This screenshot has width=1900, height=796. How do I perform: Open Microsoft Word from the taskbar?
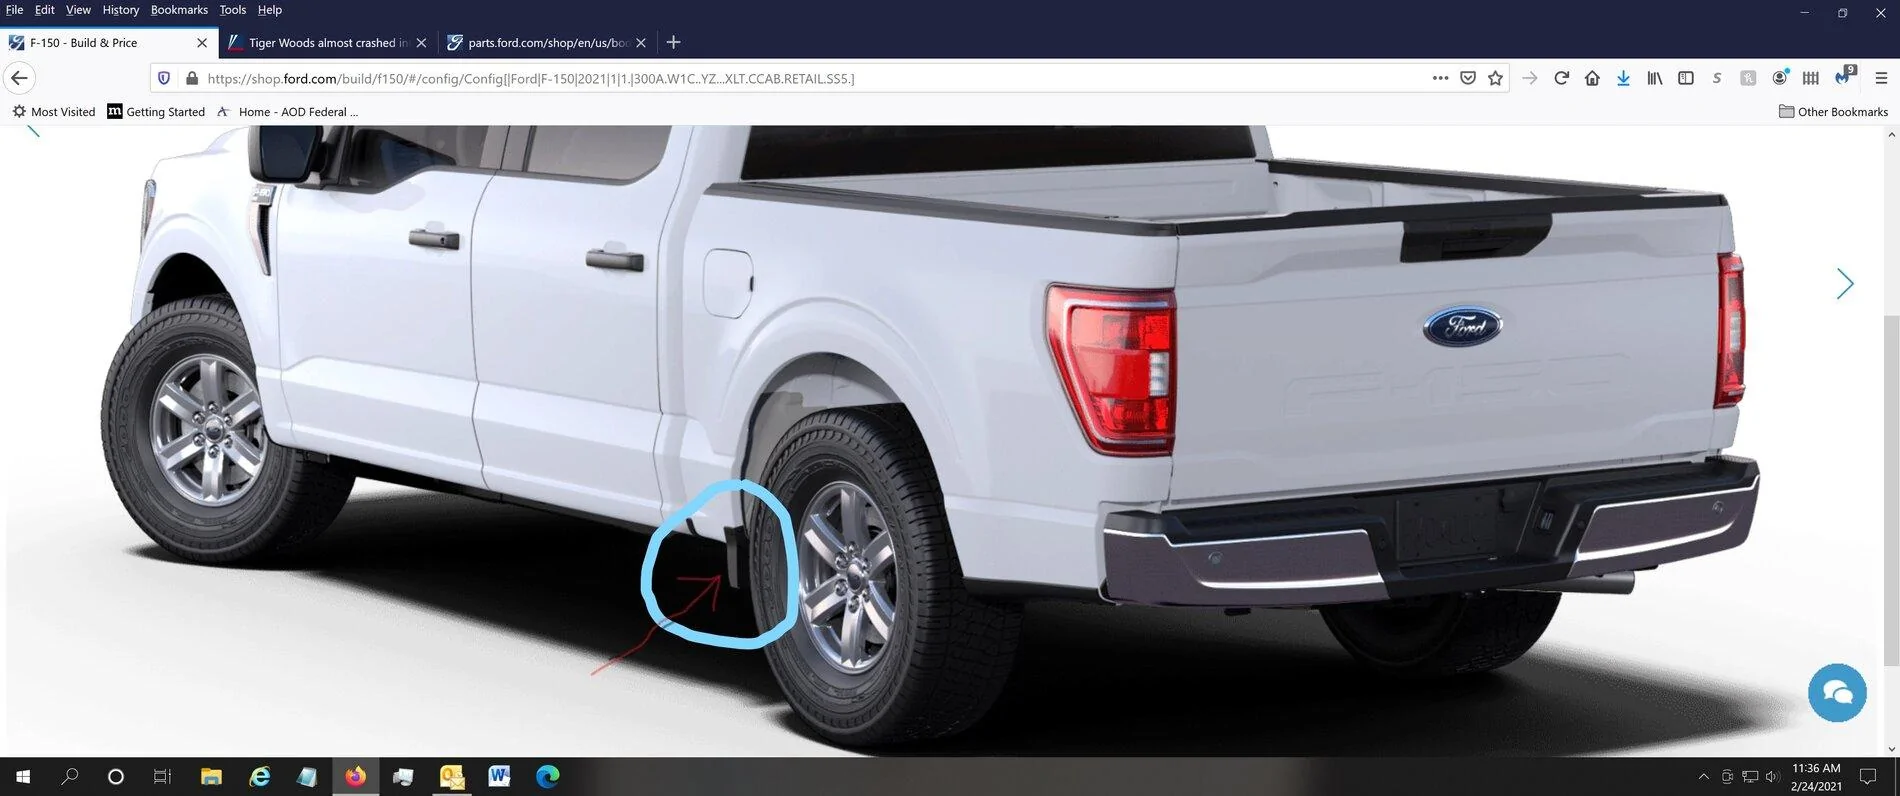pos(499,776)
